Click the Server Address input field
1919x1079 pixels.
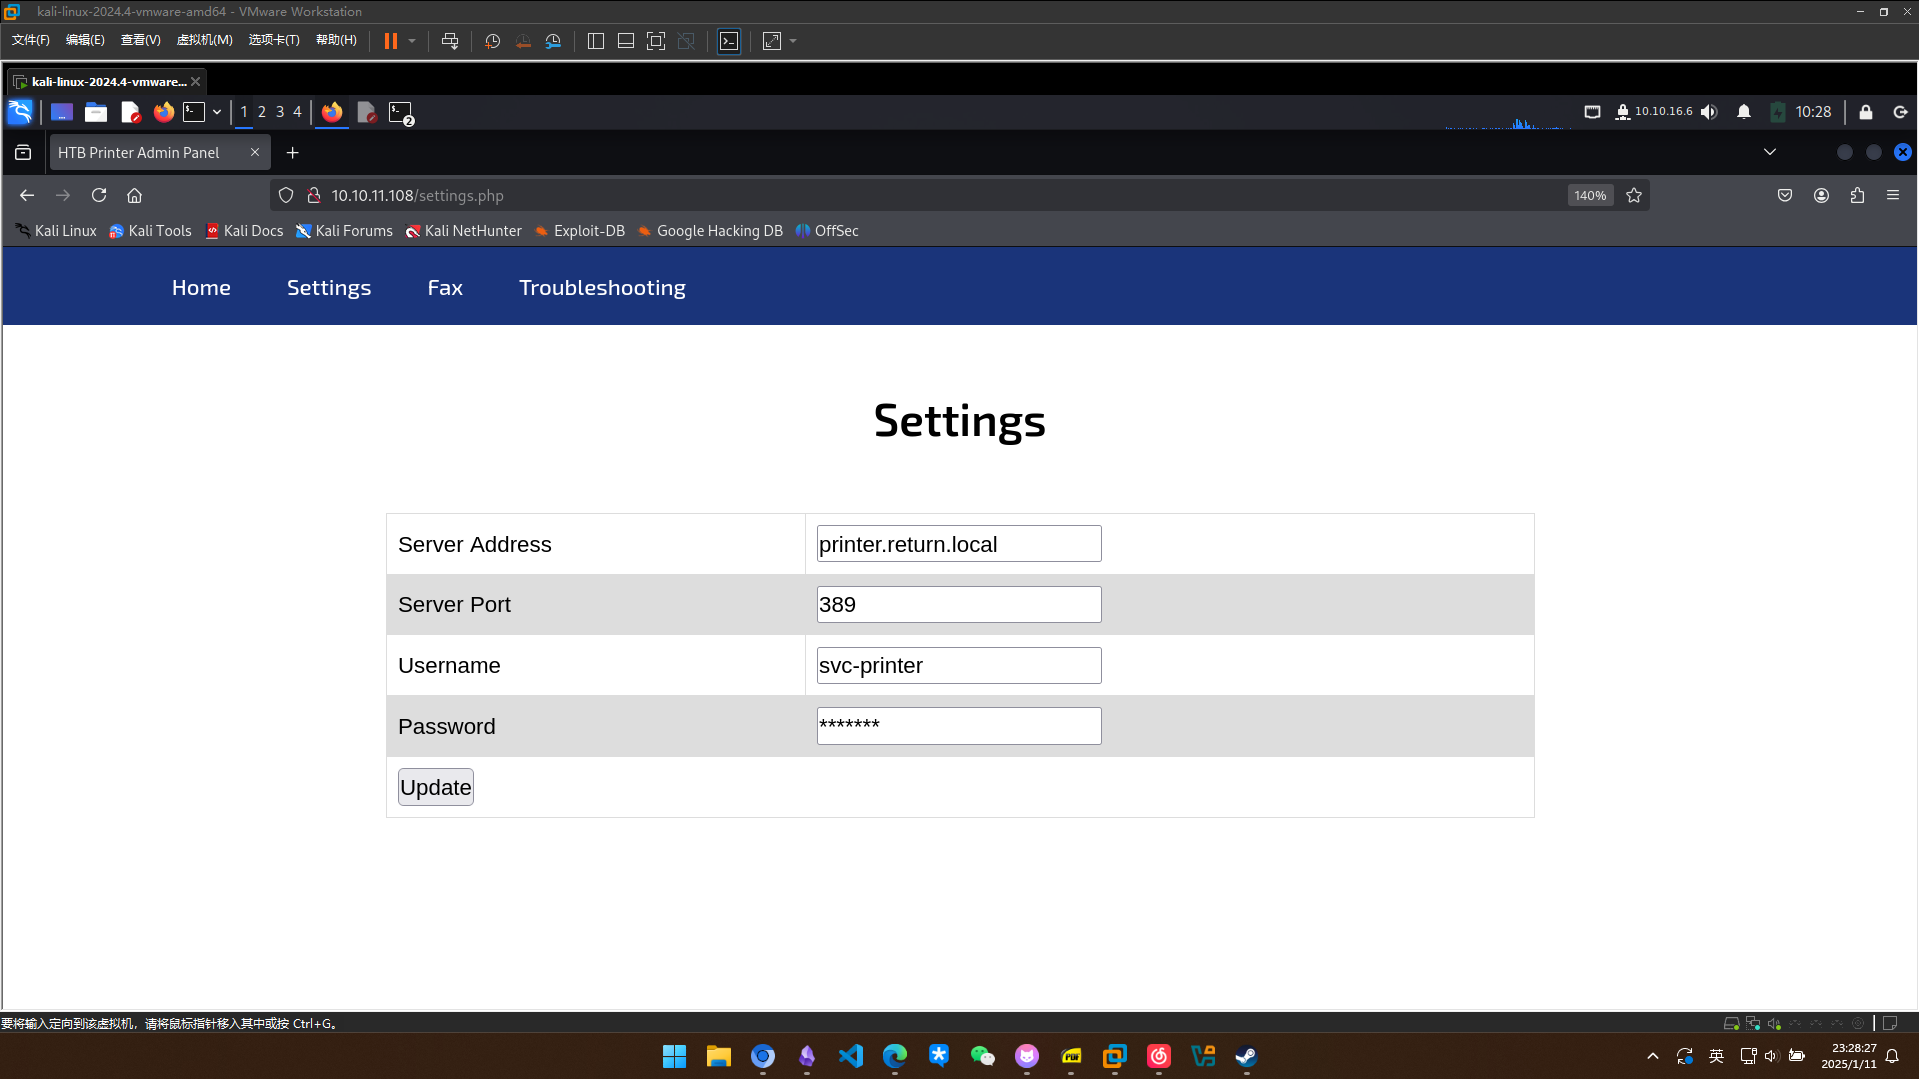pos(958,544)
